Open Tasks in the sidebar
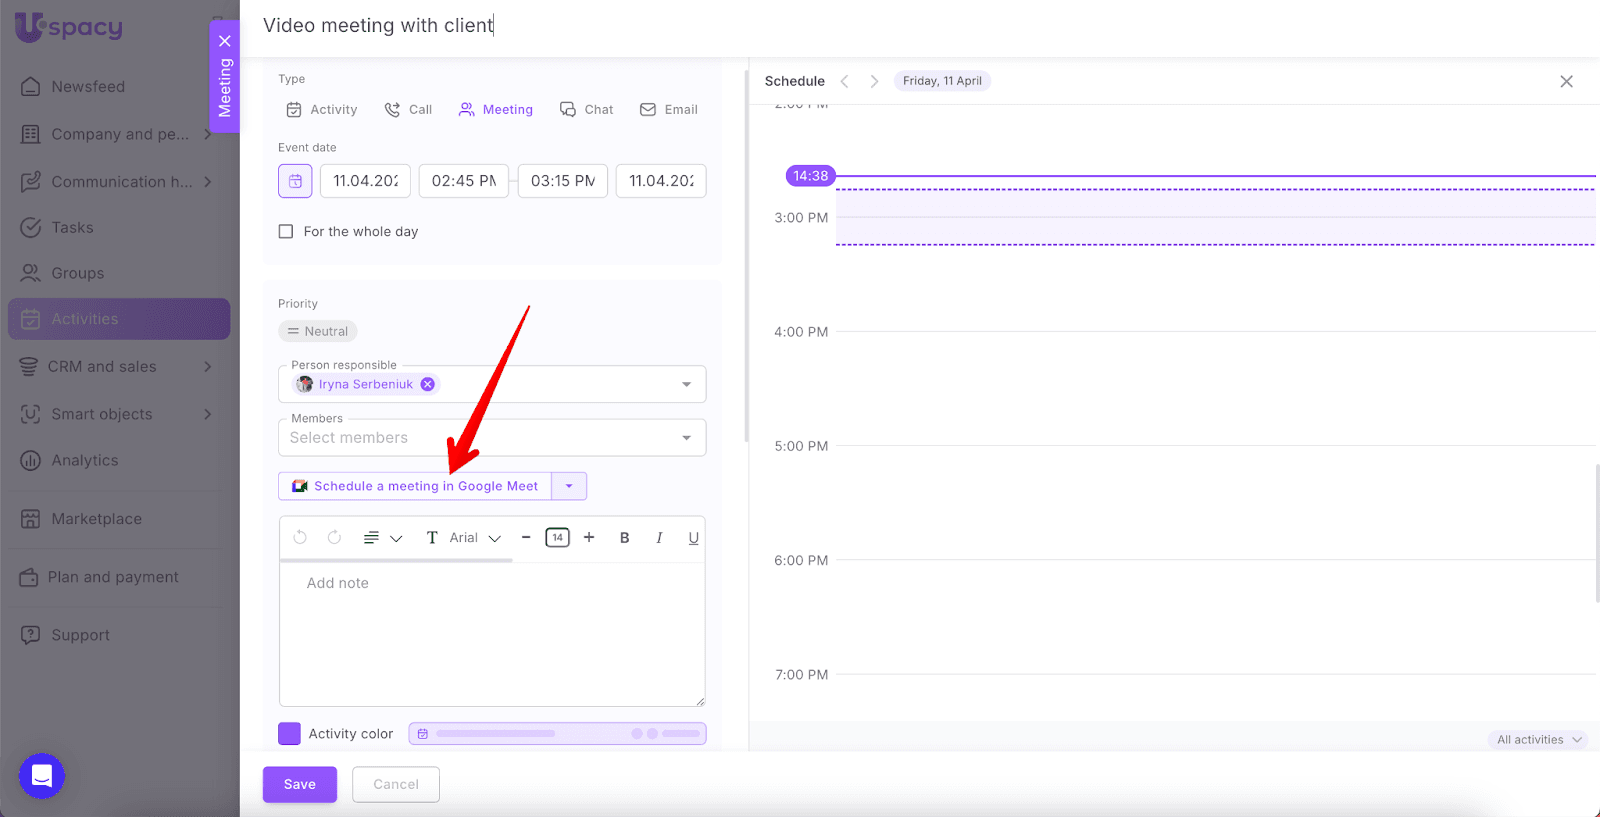 pos(72,228)
